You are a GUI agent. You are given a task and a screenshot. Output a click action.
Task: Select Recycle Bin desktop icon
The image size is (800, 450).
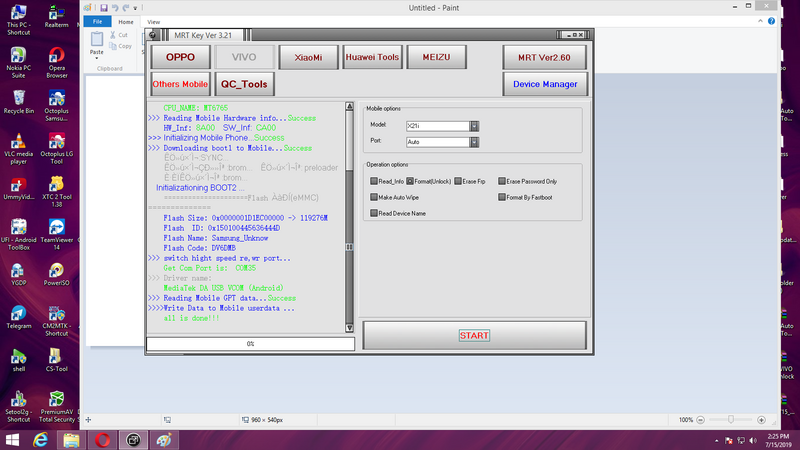(19, 102)
